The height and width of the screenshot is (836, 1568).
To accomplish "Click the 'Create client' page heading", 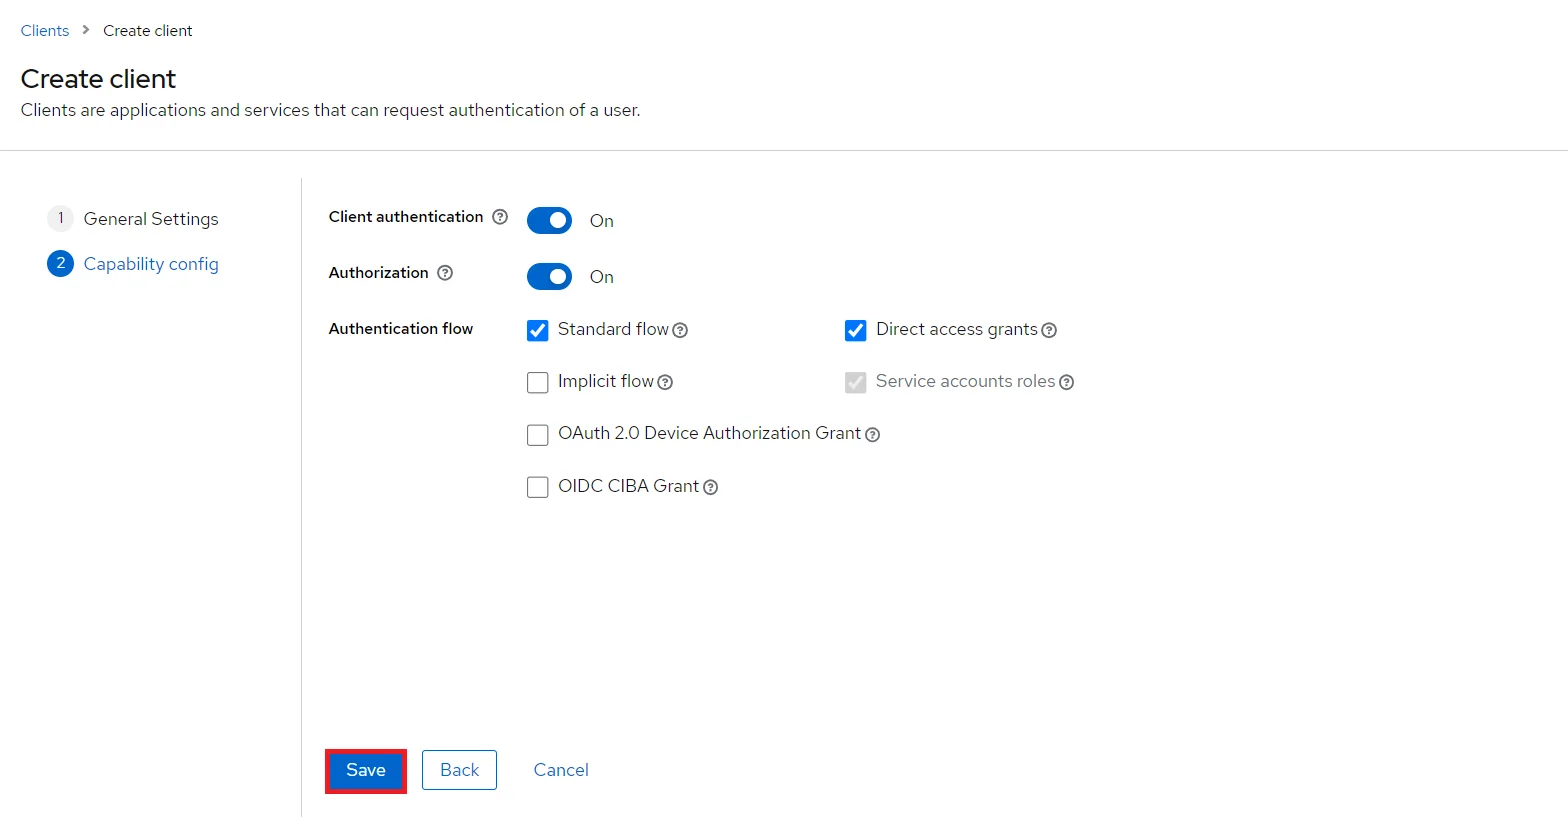I will tap(98, 79).
